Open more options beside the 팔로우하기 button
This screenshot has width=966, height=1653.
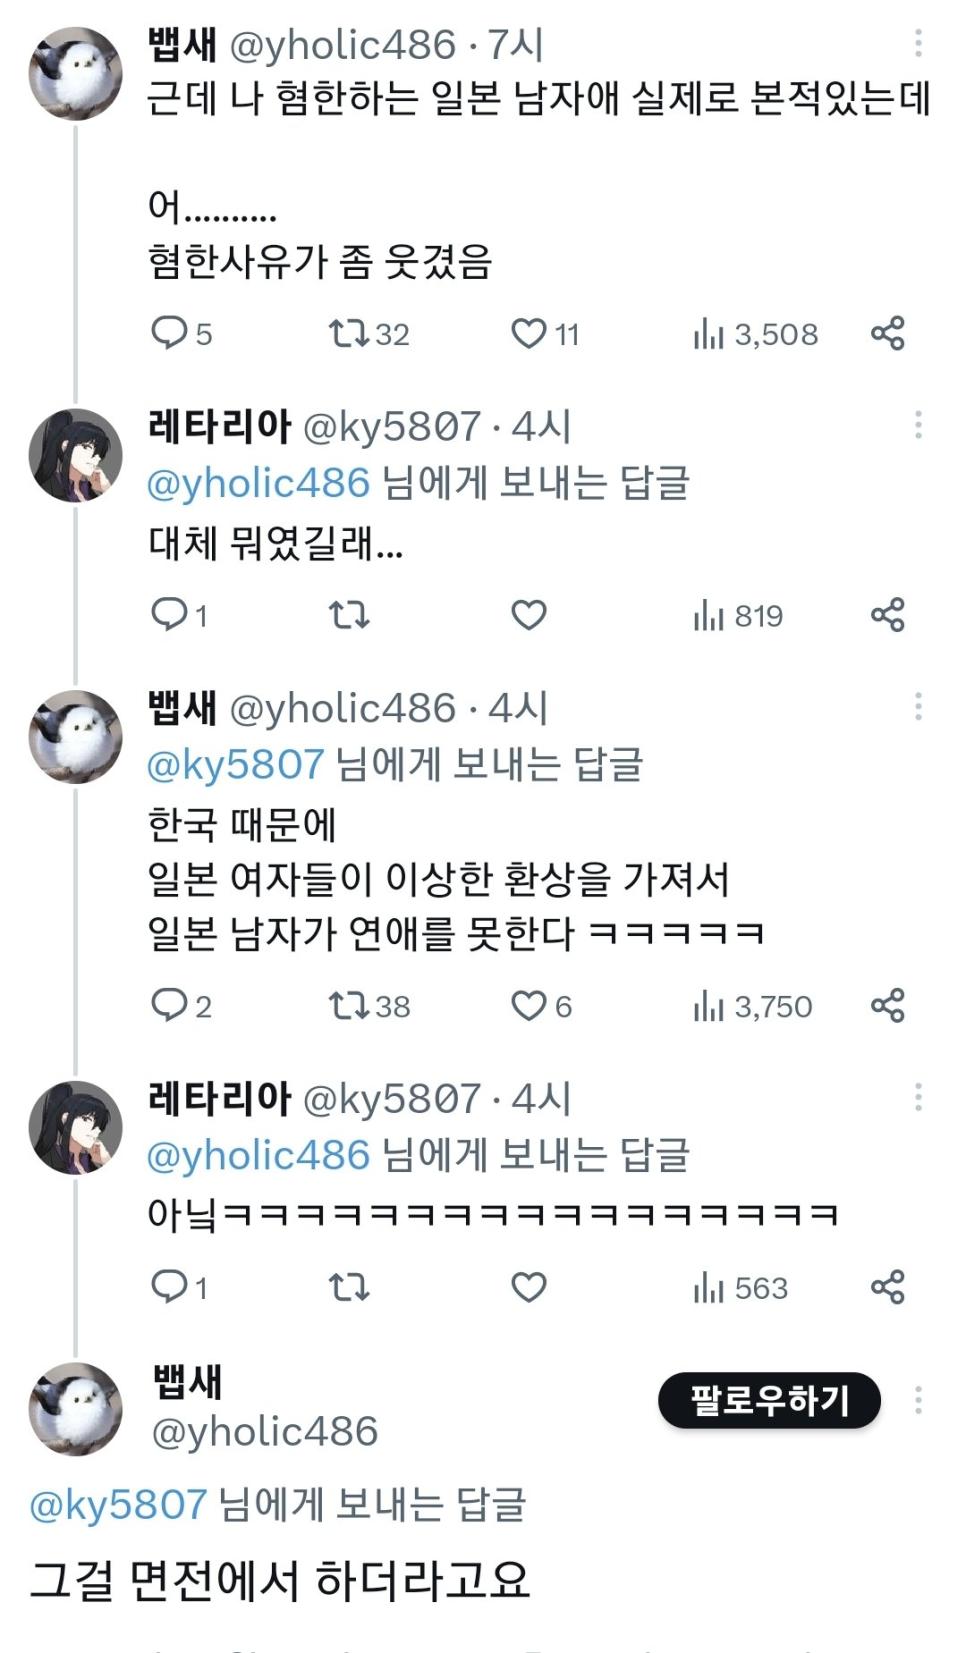(x=918, y=1400)
